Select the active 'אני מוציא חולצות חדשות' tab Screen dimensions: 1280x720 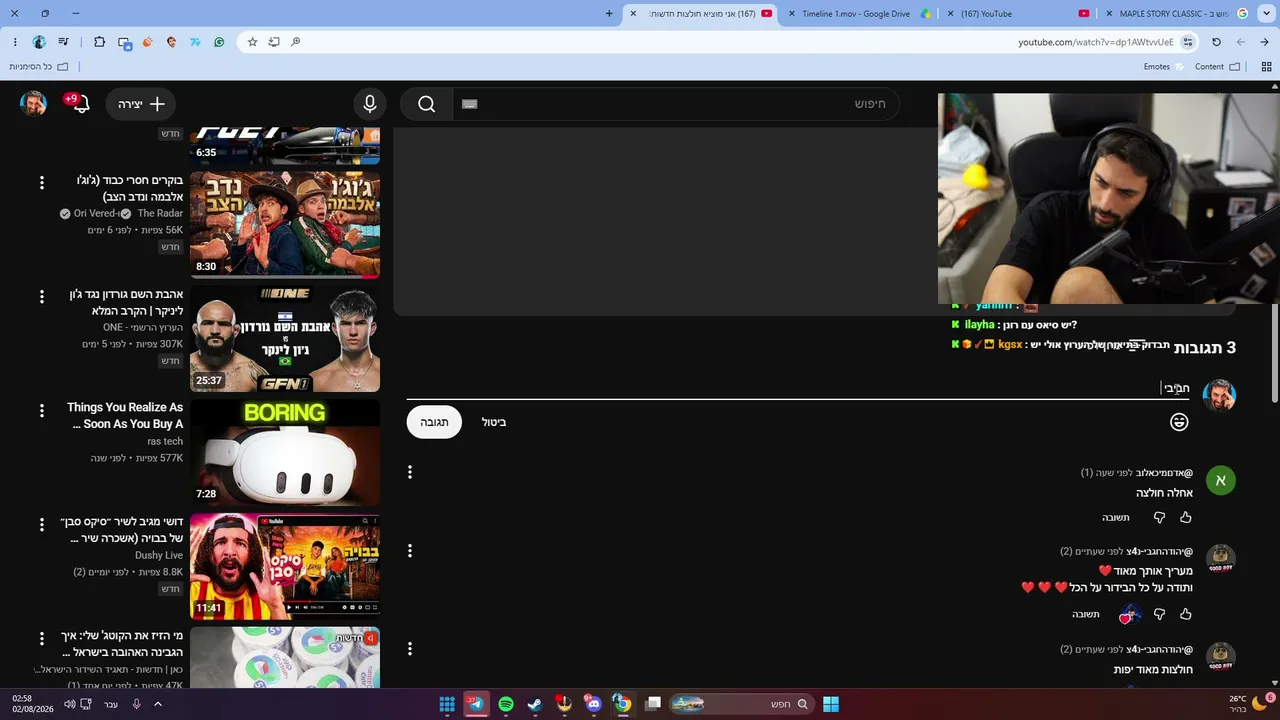[x=700, y=14]
